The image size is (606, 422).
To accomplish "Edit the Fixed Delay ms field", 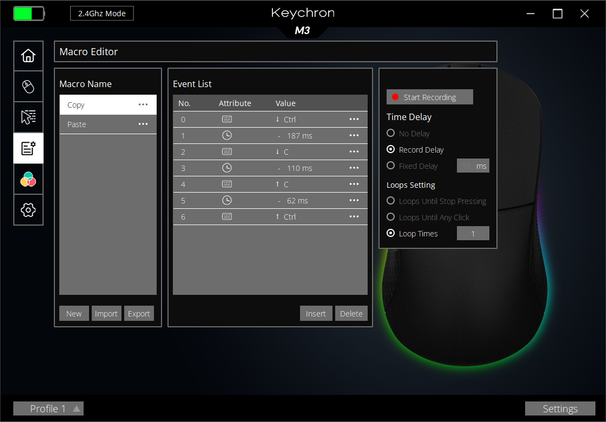I will [473, 166].
